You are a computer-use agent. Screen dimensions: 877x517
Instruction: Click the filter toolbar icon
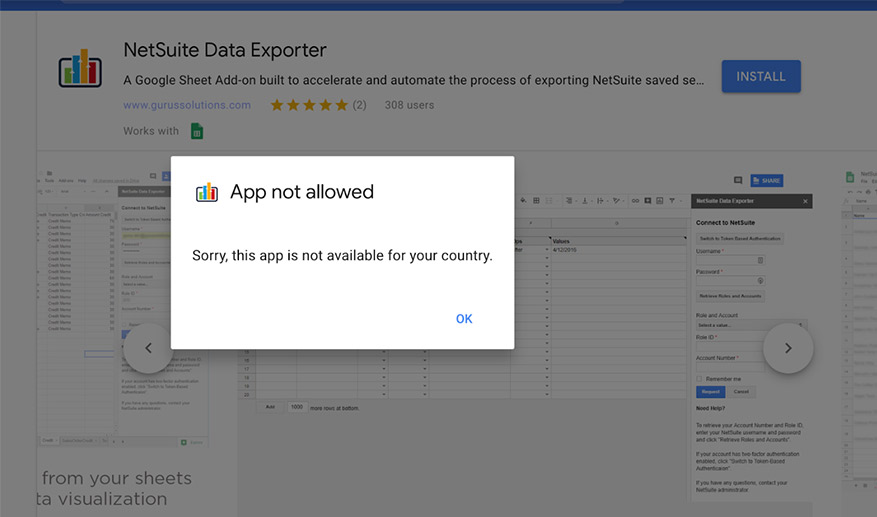[672, 201]
